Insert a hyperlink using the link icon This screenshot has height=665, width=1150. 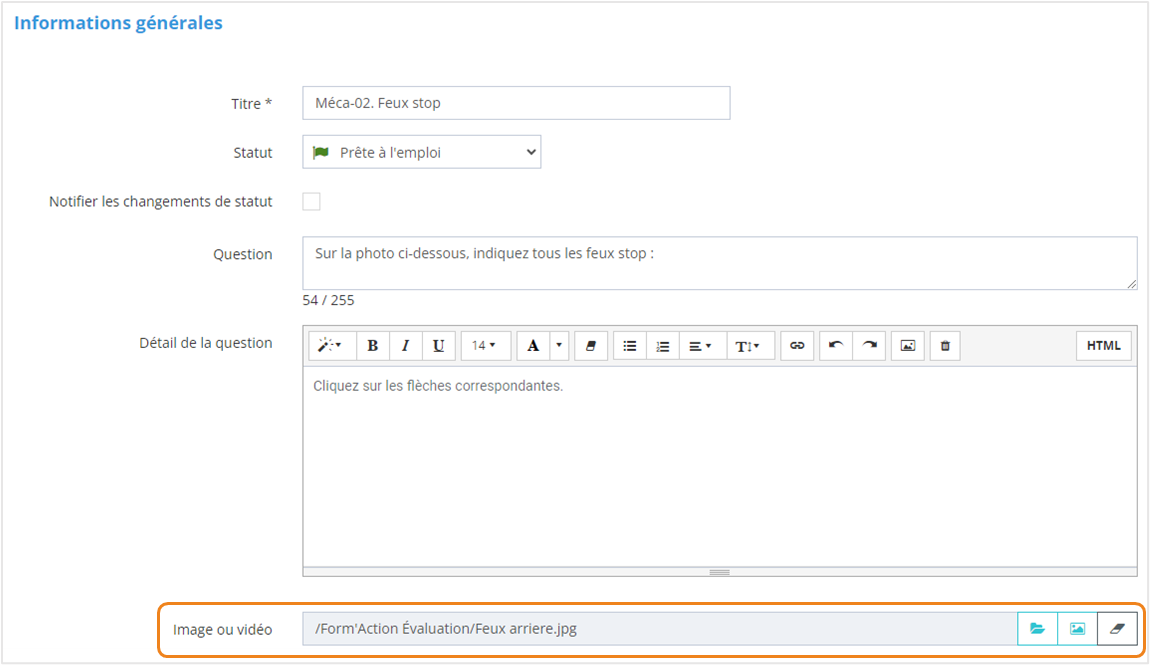(x=797, y=346)
